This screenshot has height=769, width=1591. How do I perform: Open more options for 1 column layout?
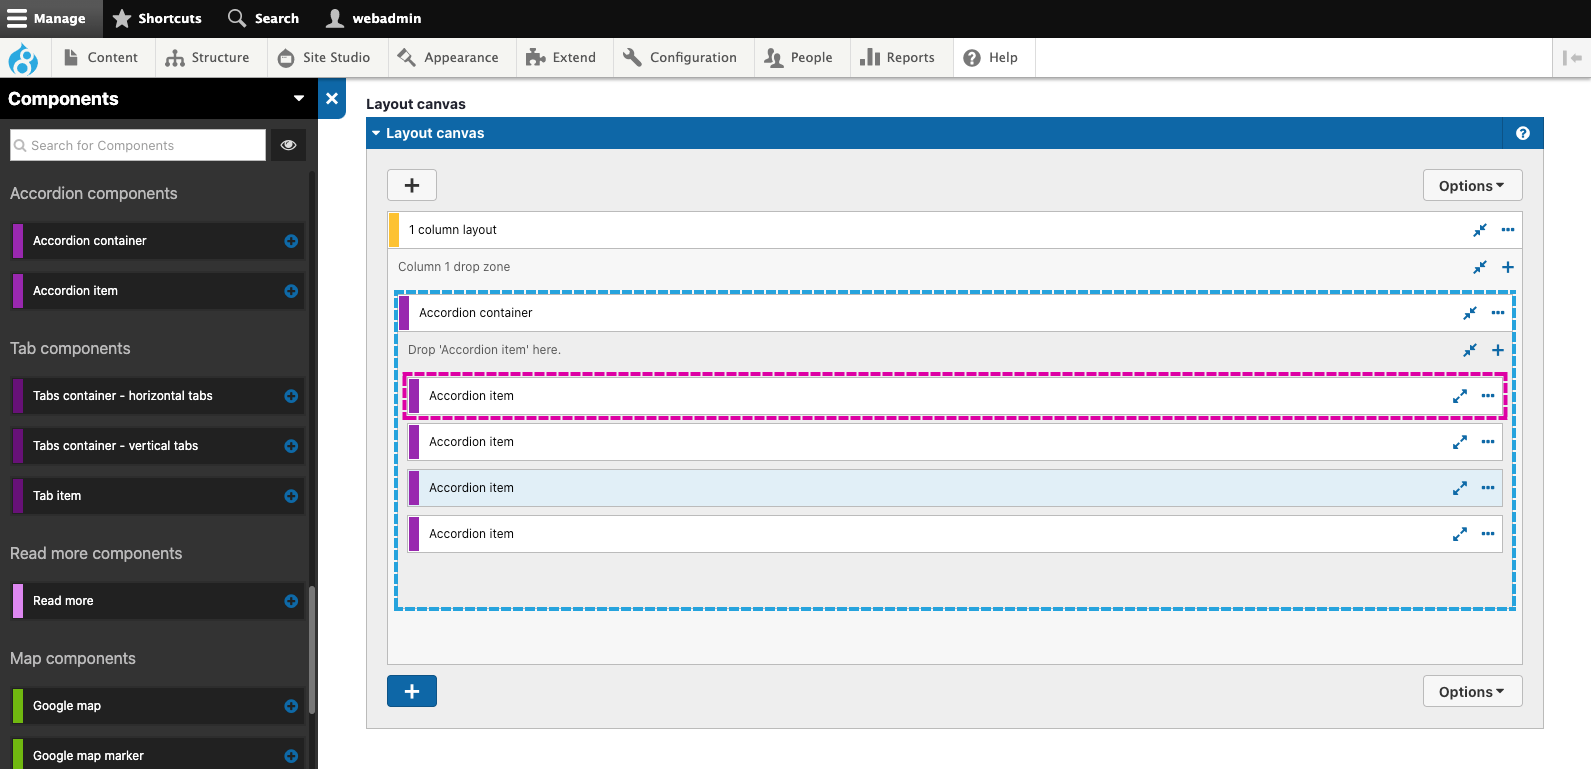point(1508,230)
